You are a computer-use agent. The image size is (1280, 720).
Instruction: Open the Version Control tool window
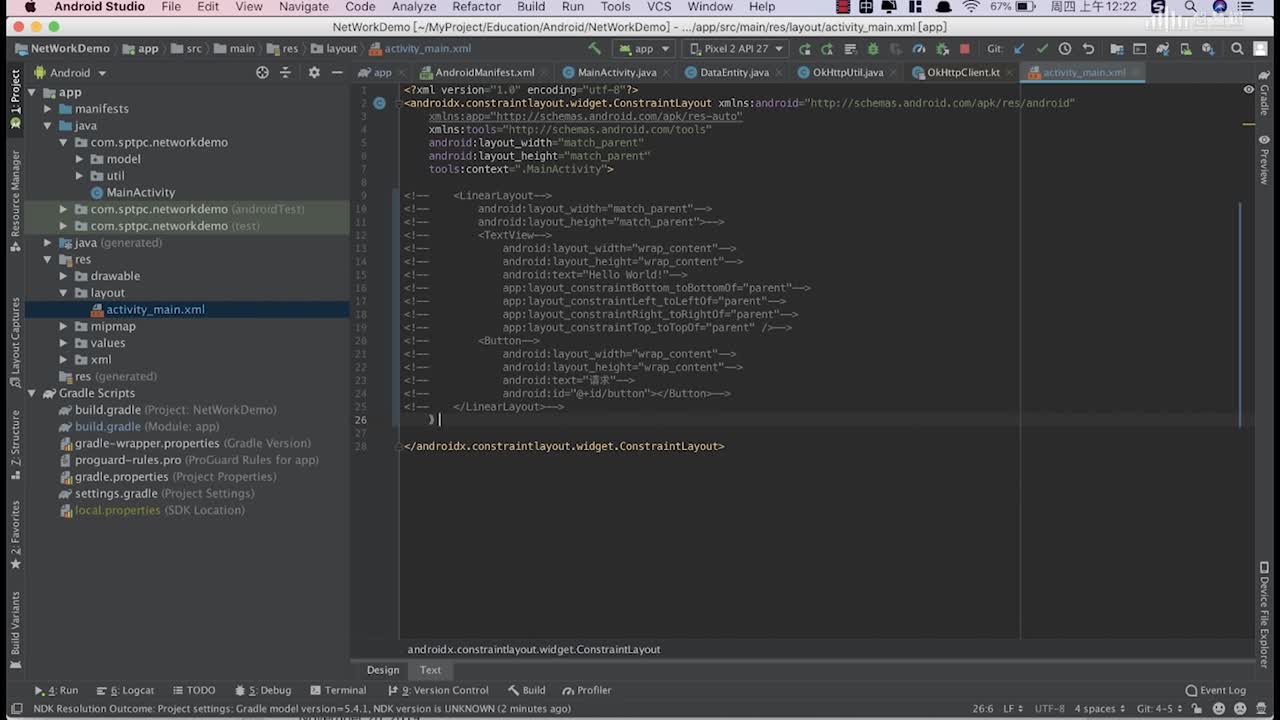(x=438, y=690)
